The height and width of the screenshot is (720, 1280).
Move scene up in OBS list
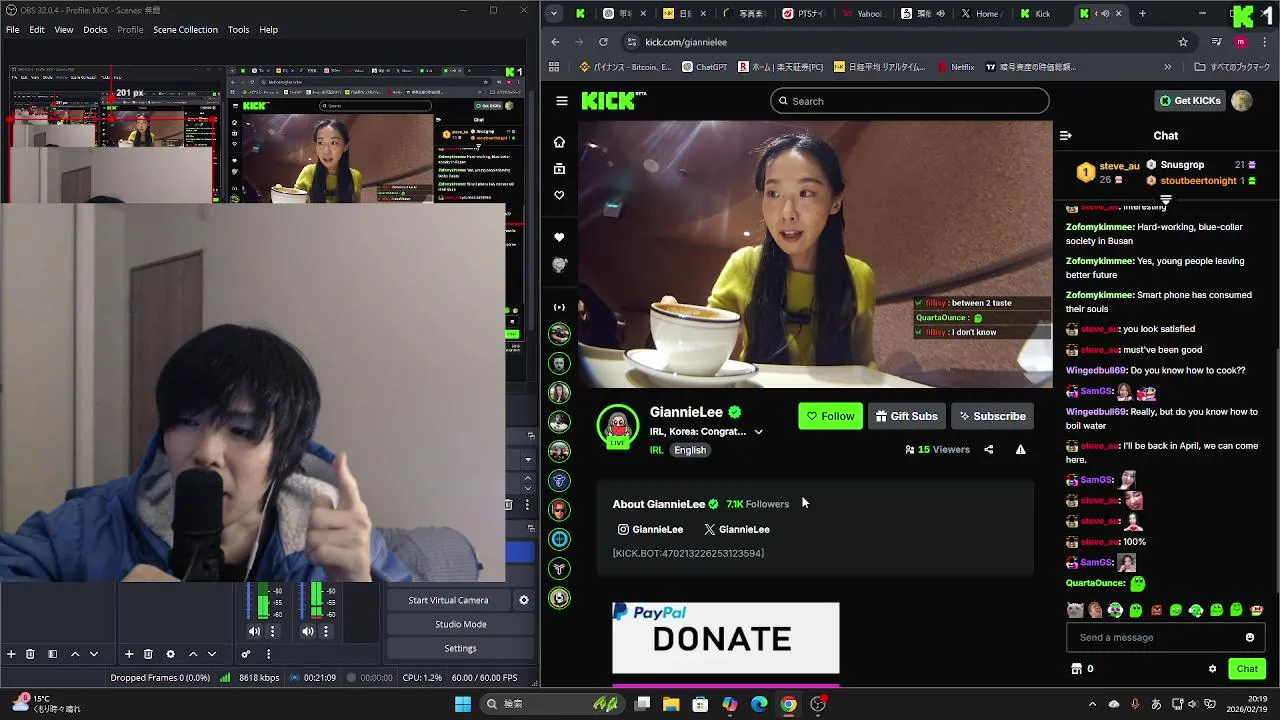[x=75, y=654]
